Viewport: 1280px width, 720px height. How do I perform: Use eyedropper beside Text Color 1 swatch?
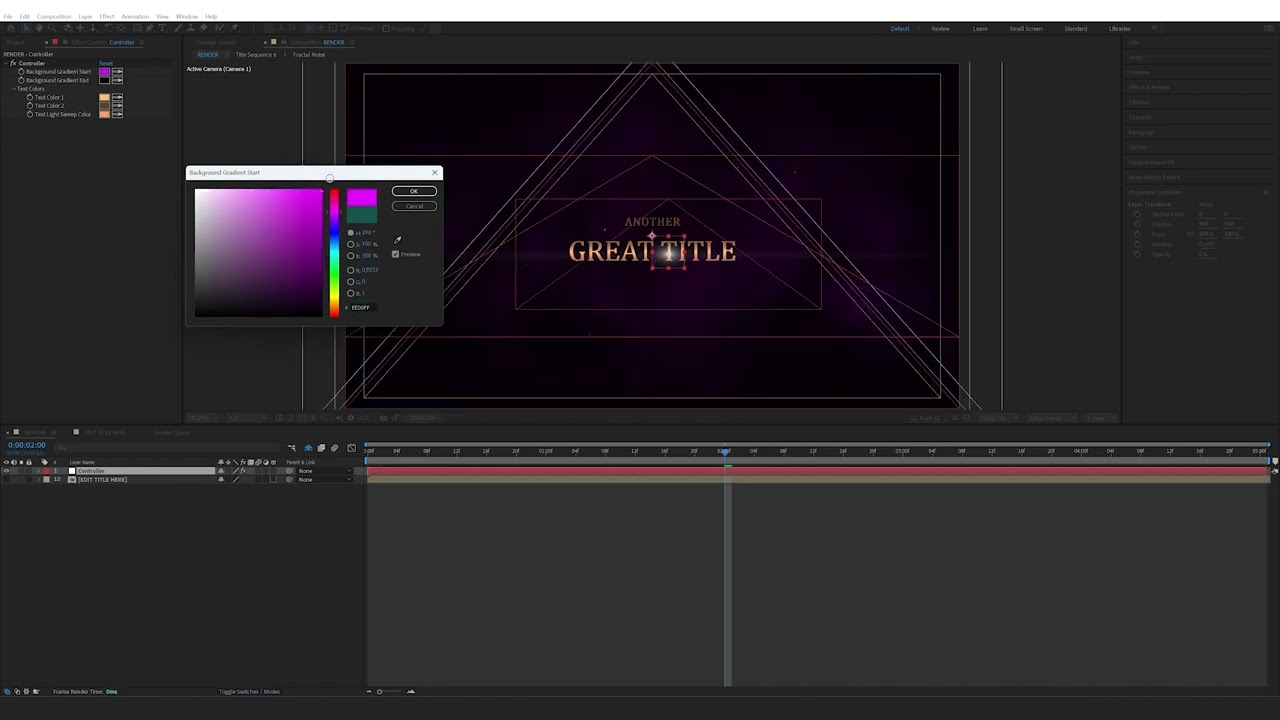[x=117, y=97]
